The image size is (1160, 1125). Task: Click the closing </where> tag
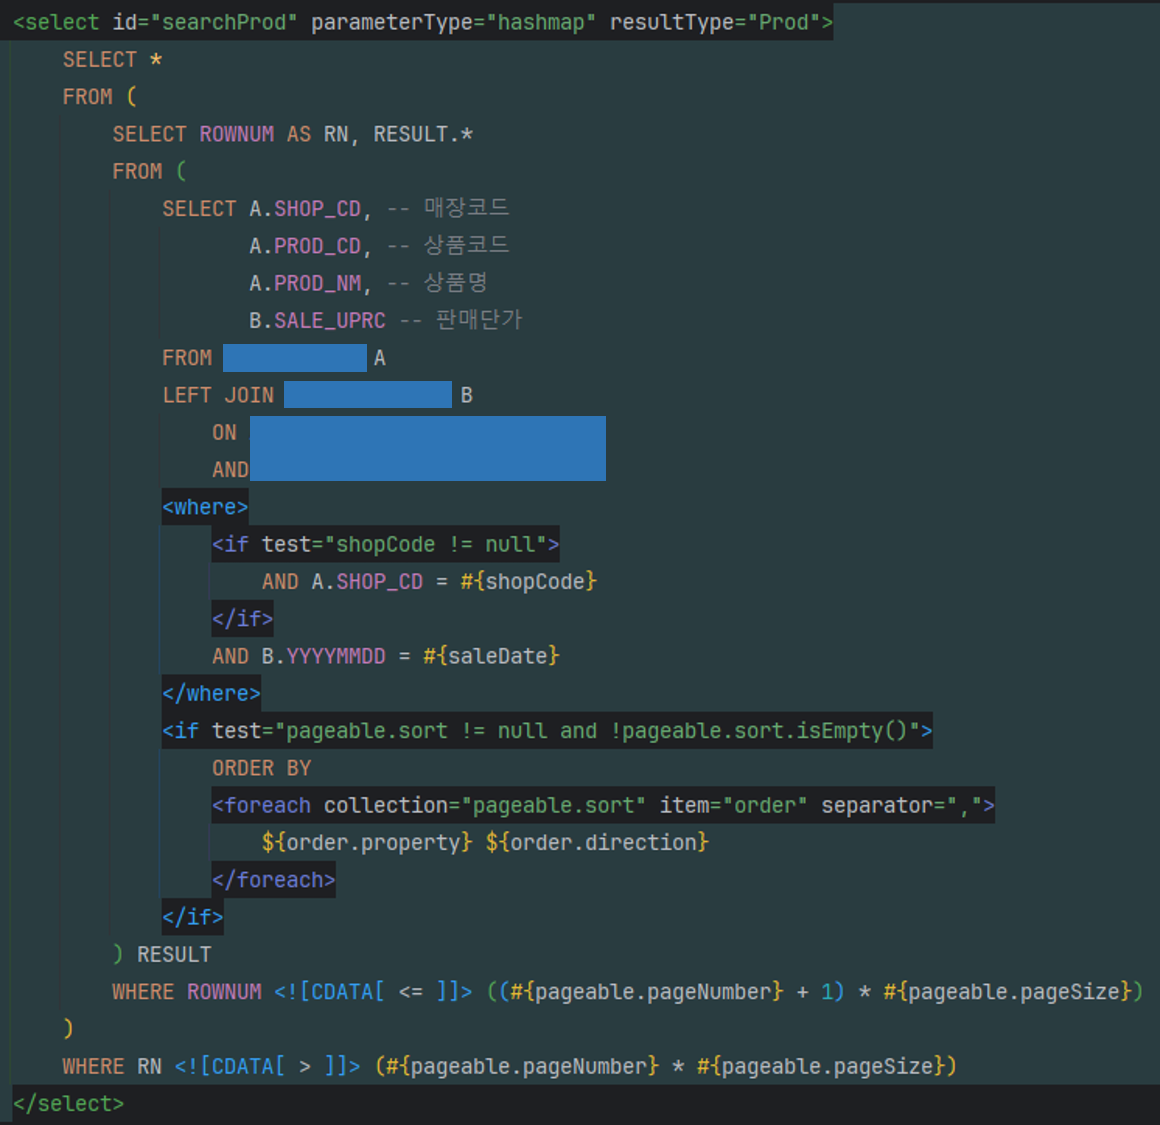tap(212, 694)
